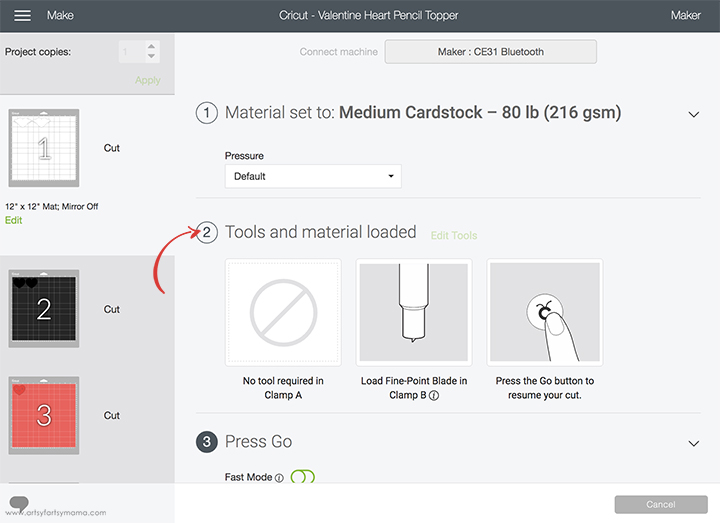Click the Fast Mode info icon
Viewport: 720px width, 523px height.
point(279,478)
